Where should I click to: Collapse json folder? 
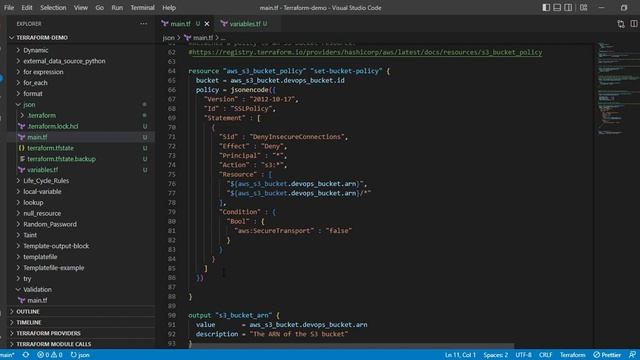tap(82, 104)
